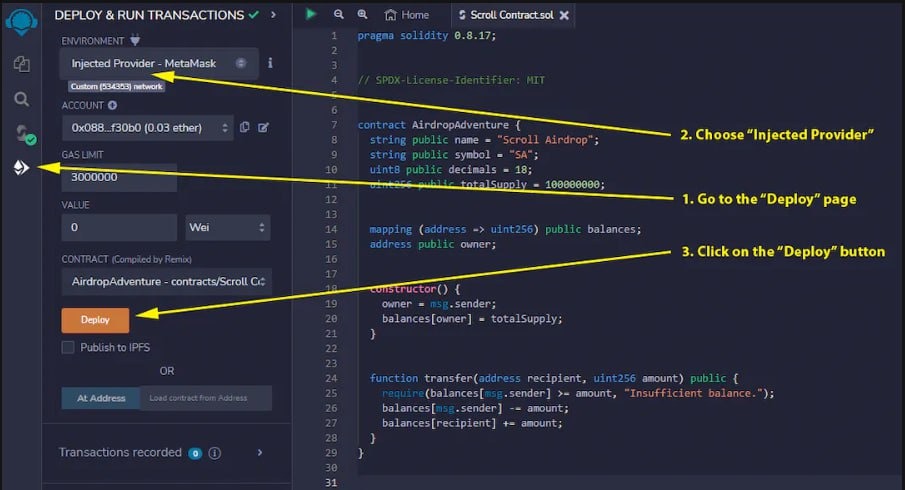The width and height of the screenshot is (905, 490).
Task: Open the Solidity compiler sidebar icon
Action: (x=25, y=134)
